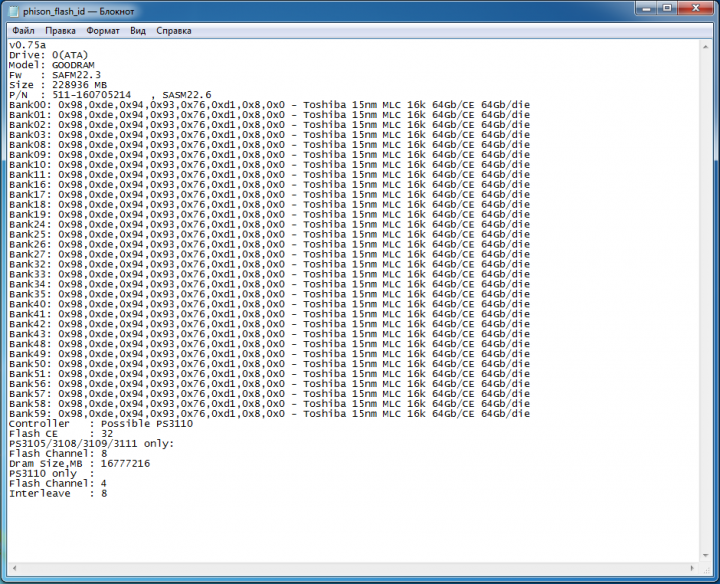Click the 'Bank08:' row label
Screen dimensions: 720x584
30,145
